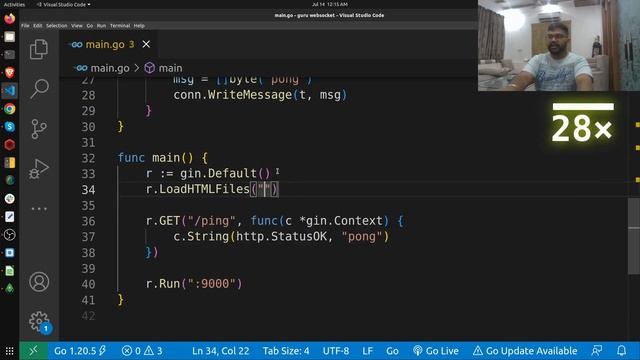Click the warnings count 3 in status bar
Screen dimensions: 640x360
153,351
